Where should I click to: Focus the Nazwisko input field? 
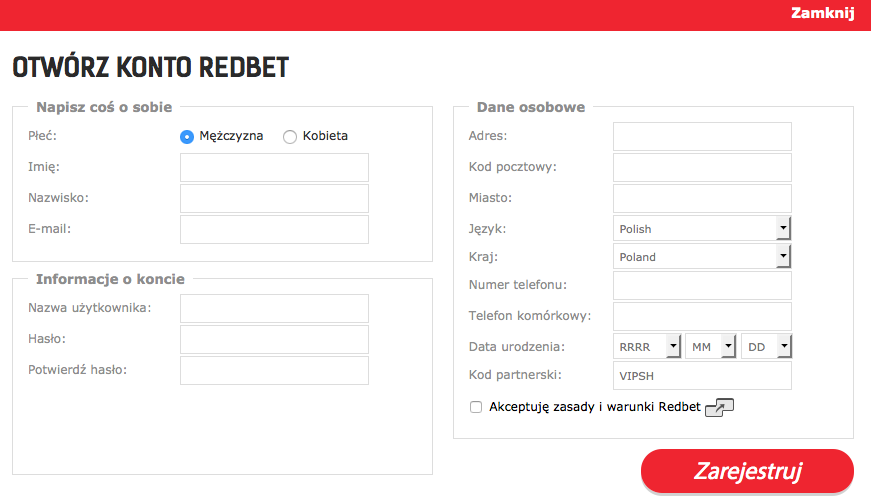[x=274, y=198]
